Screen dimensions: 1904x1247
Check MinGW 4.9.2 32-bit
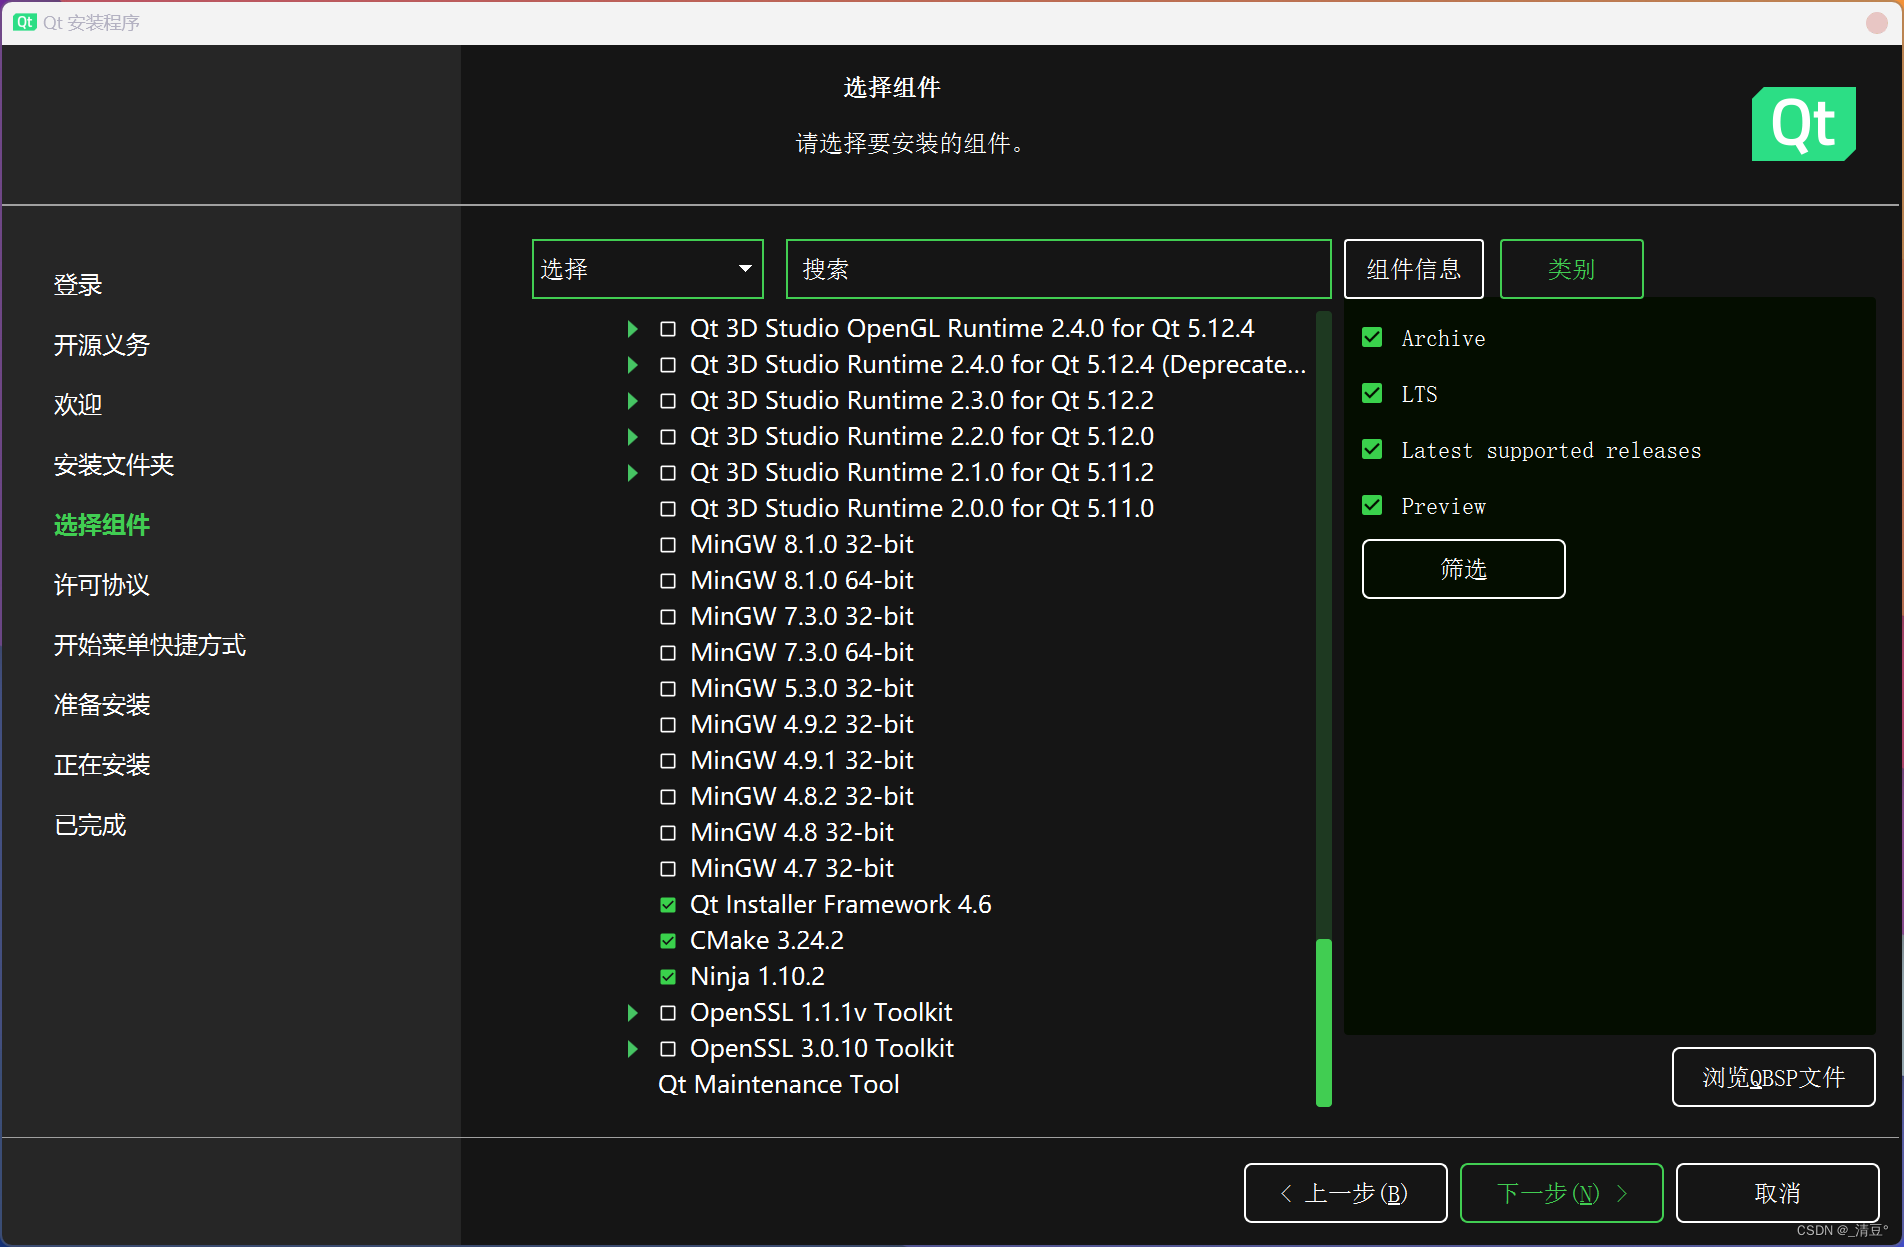(668, 725)
